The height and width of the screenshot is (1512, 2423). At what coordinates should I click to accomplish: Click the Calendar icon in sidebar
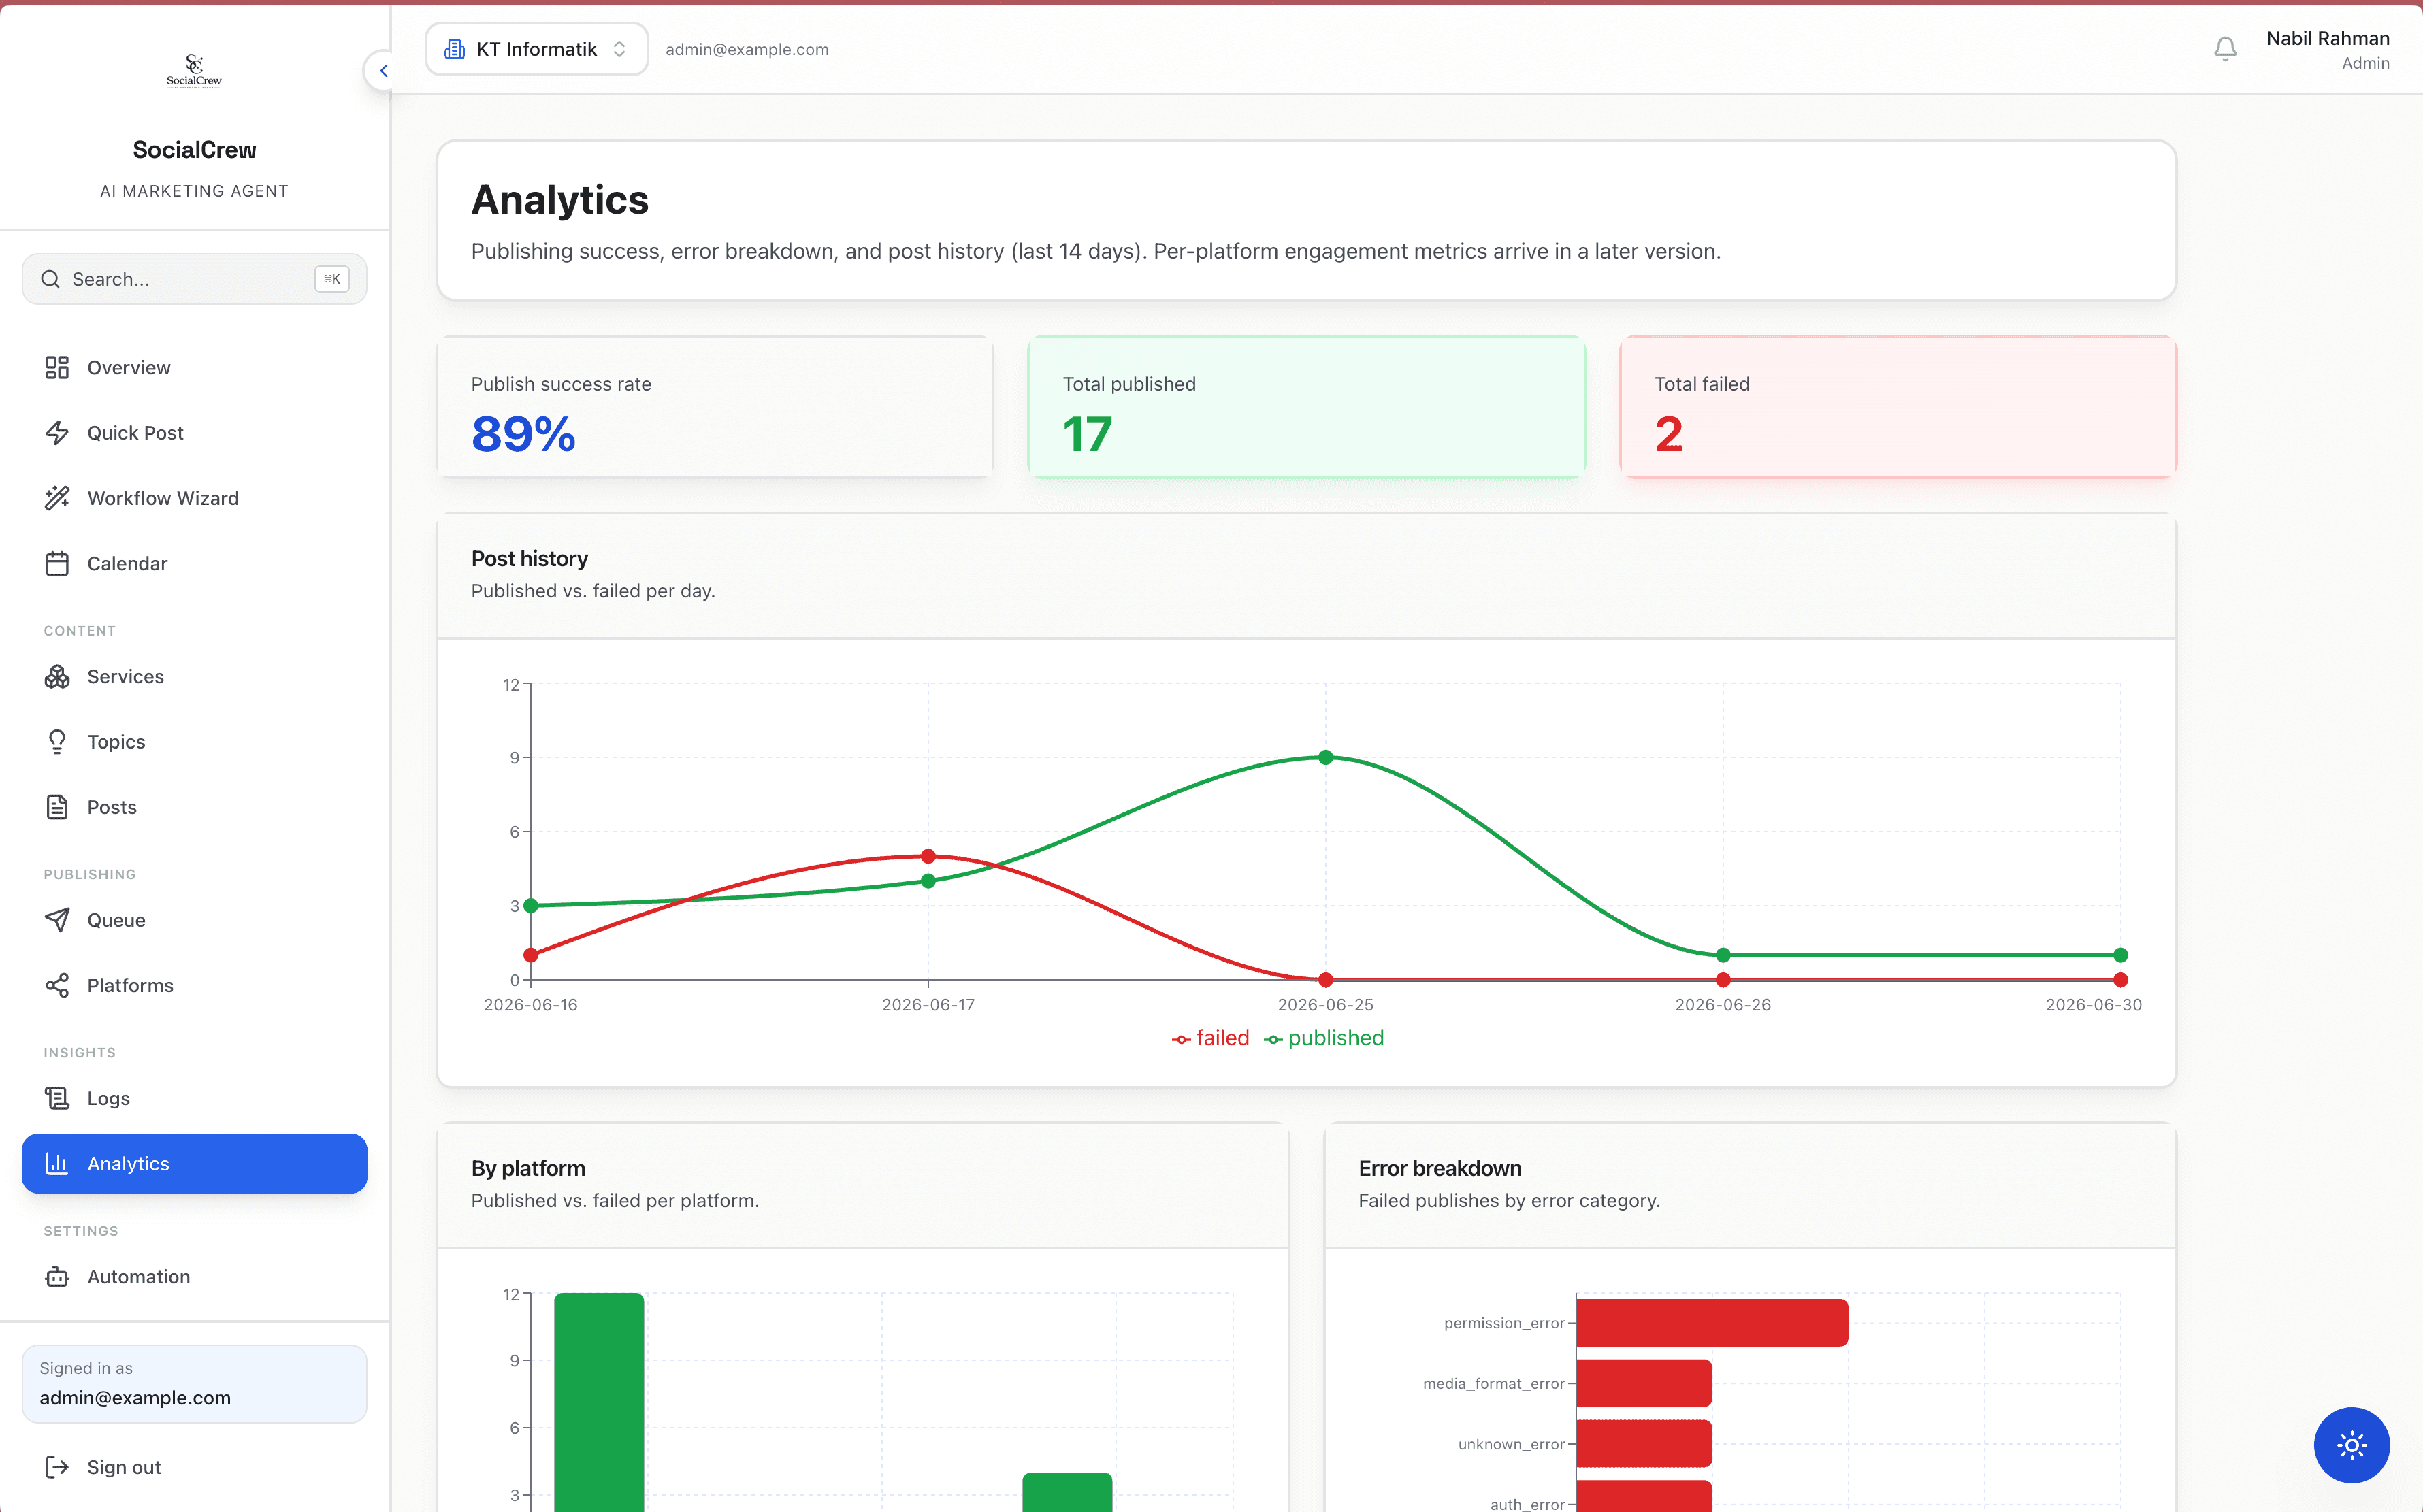point(57,563)
